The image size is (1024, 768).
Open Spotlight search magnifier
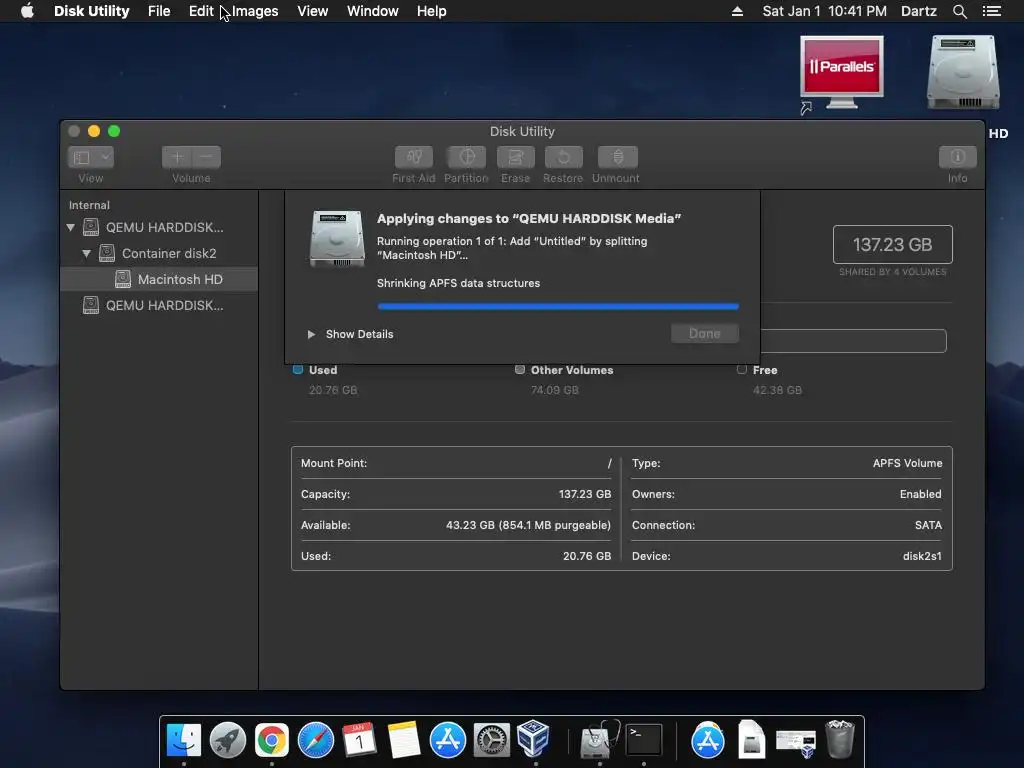[x=959, y=11]
